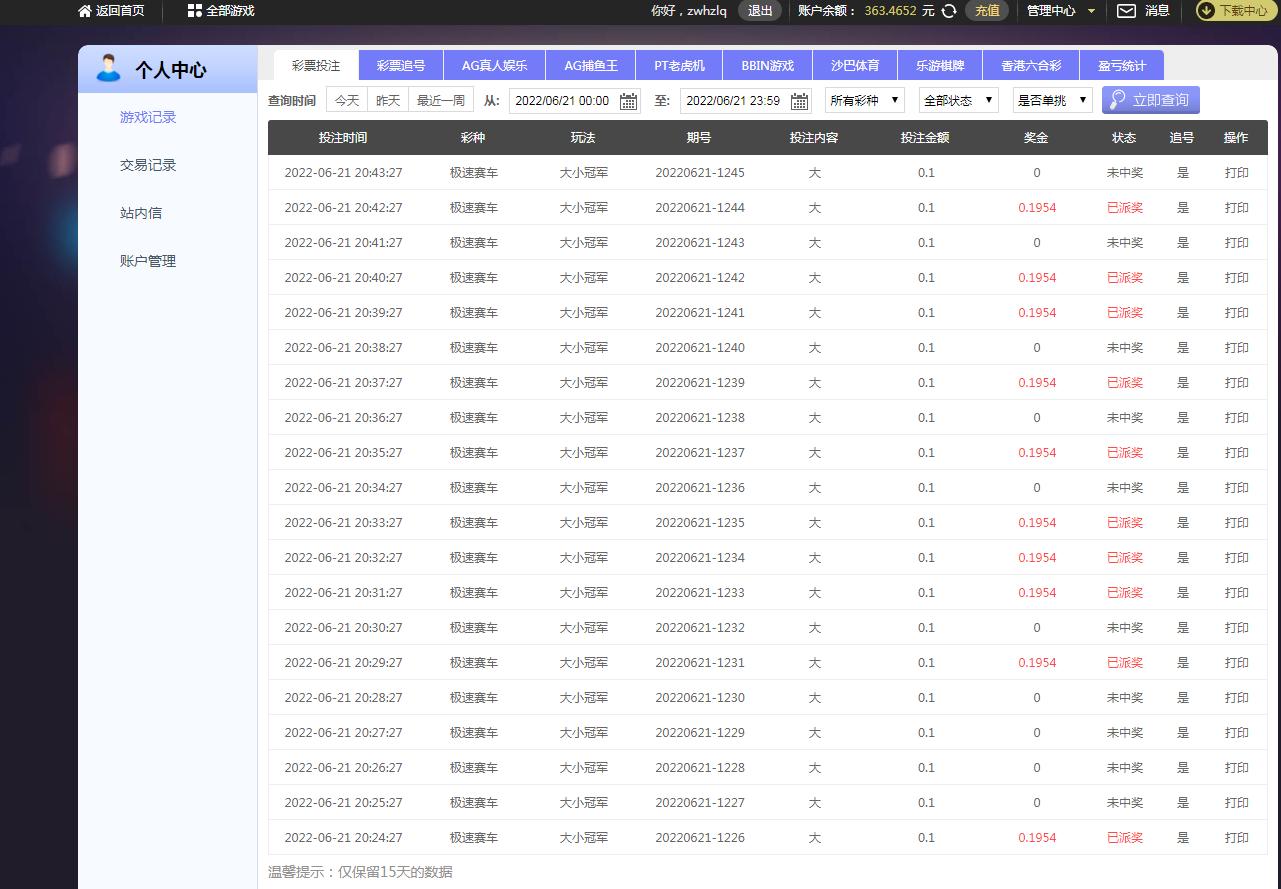1281x889 pixels.
Task: Switch to the 彩票投注 tab
Action: 316,65
